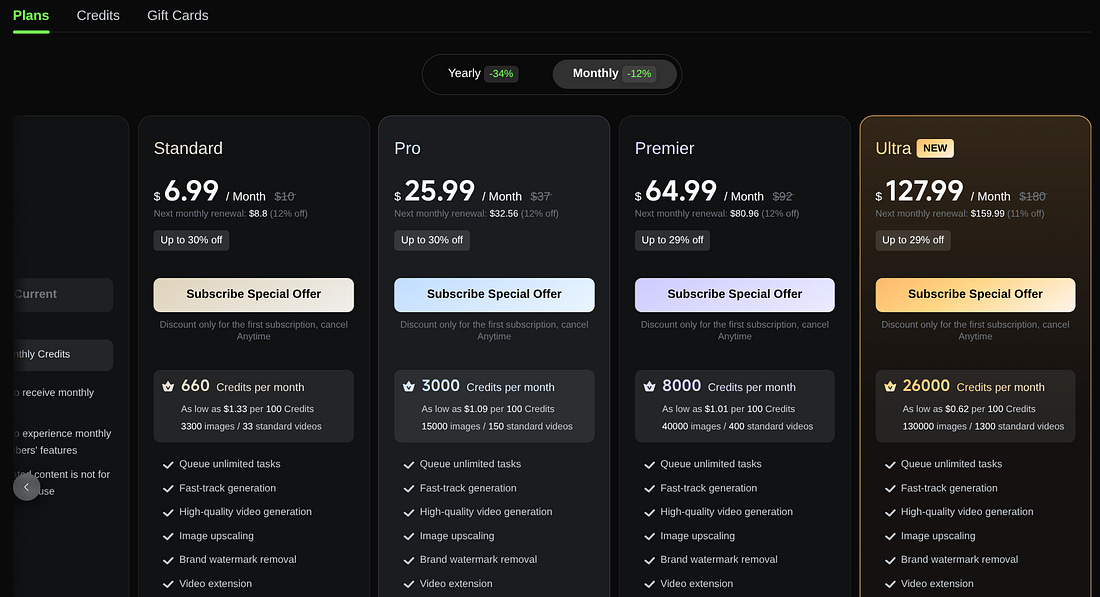The width and height of the screenshot is (1100, 597).
Task: Subscribe to Standard plan special offer
Action: (253, 295)
